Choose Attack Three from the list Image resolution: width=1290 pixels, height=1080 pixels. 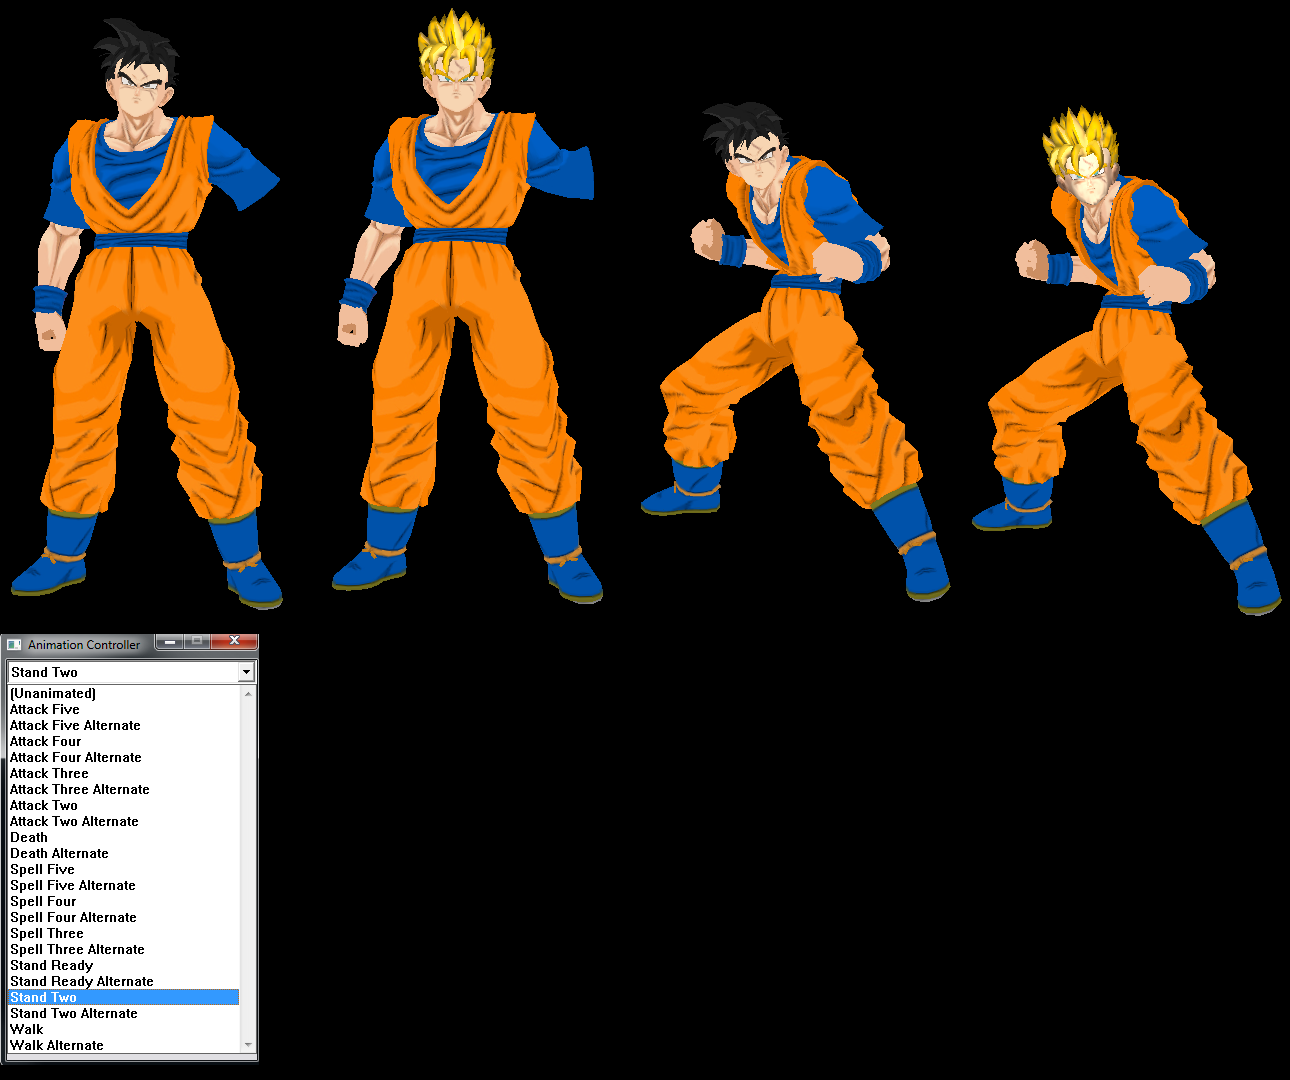pos(124,773)
